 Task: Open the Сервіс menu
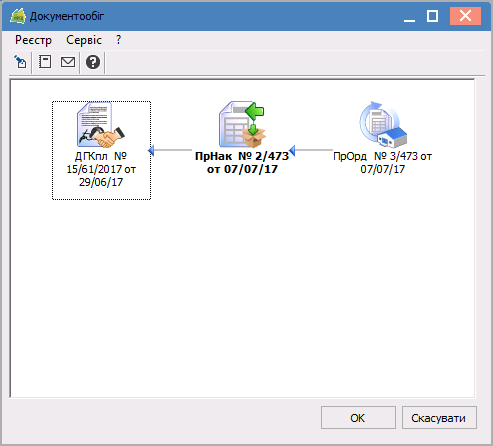pyautogui.click(x=84, y=40)
